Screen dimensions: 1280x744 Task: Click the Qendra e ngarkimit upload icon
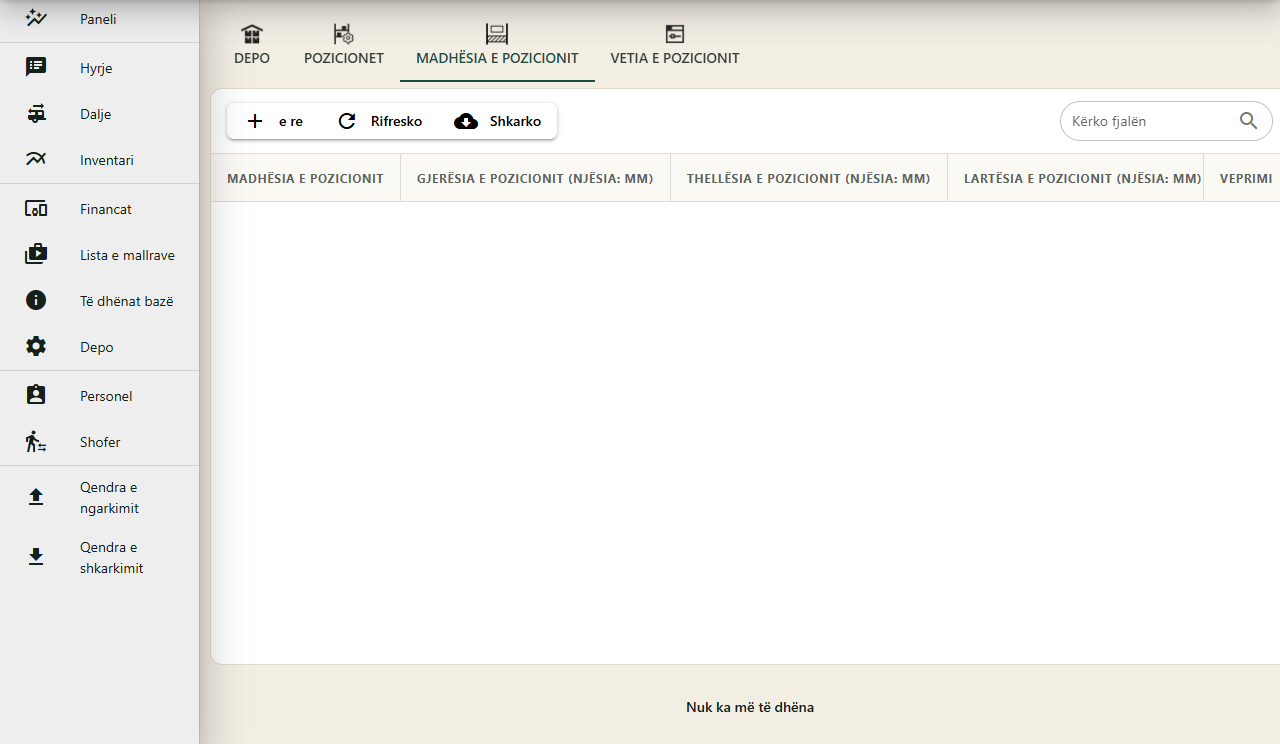pyautogui.click(x=36, y=497)
